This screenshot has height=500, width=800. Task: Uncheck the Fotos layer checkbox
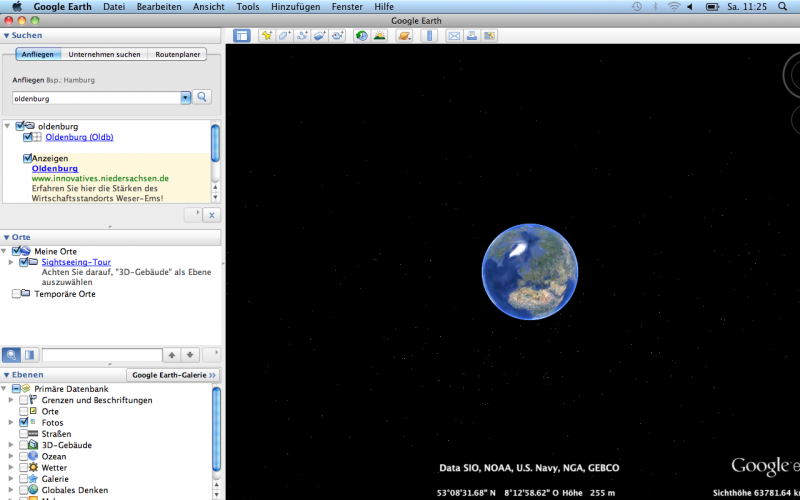point(24,423)
